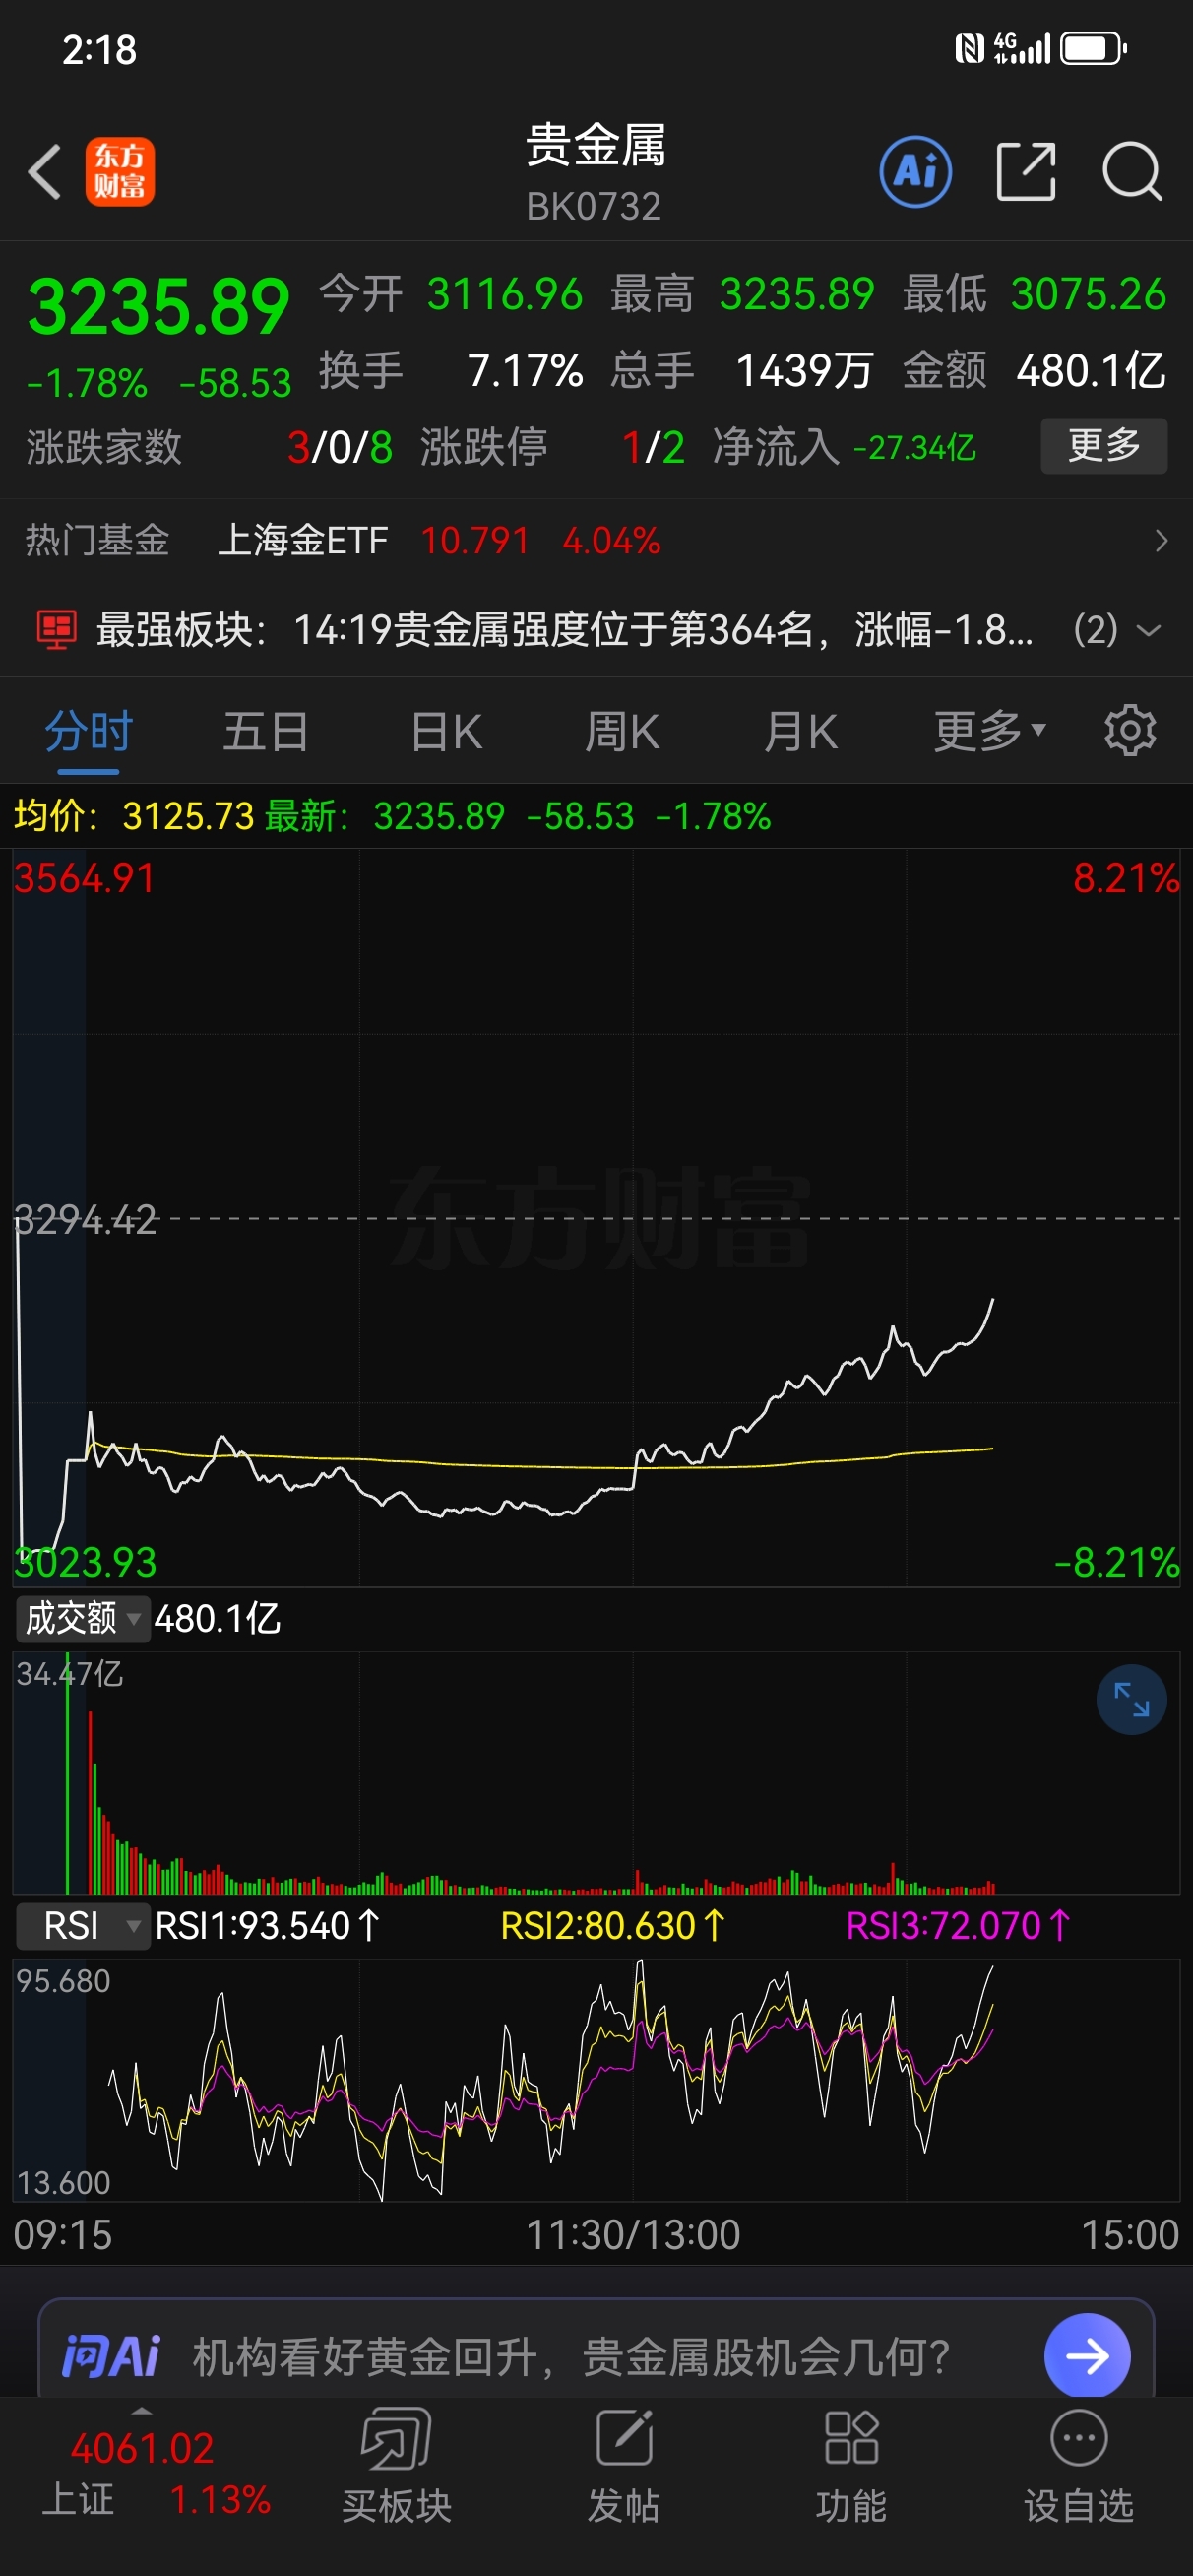
Task: Tap the 问Ai question input field
Action: pos(570,2356)
